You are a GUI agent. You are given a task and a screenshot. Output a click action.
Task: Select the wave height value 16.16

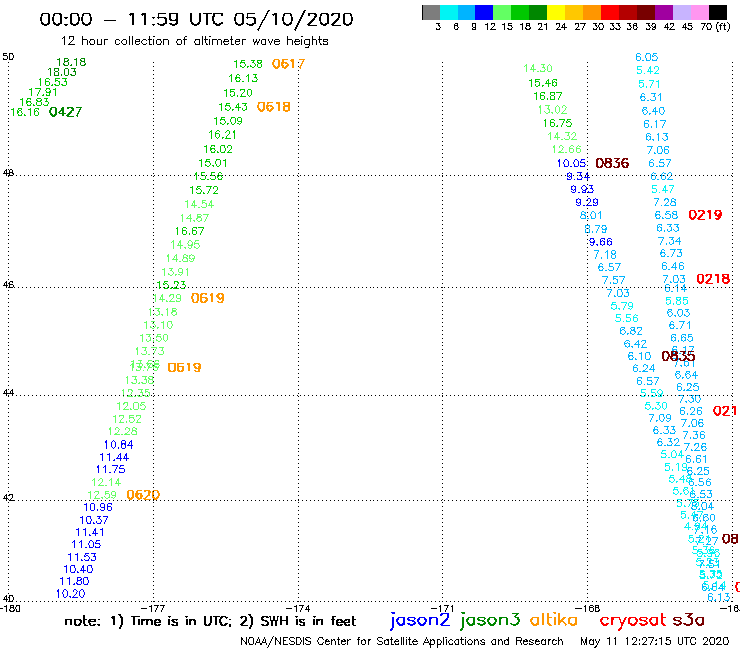pos(25,112)
